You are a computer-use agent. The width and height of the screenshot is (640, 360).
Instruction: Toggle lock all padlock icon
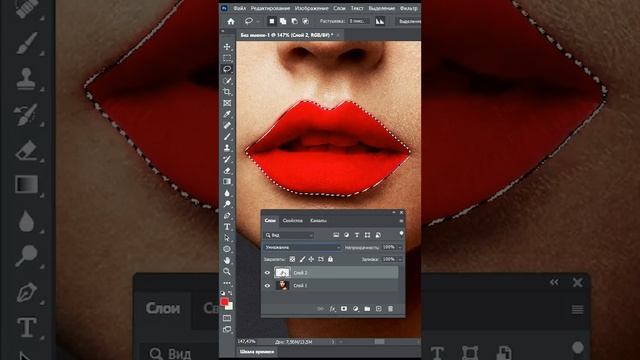coord(331,259)
